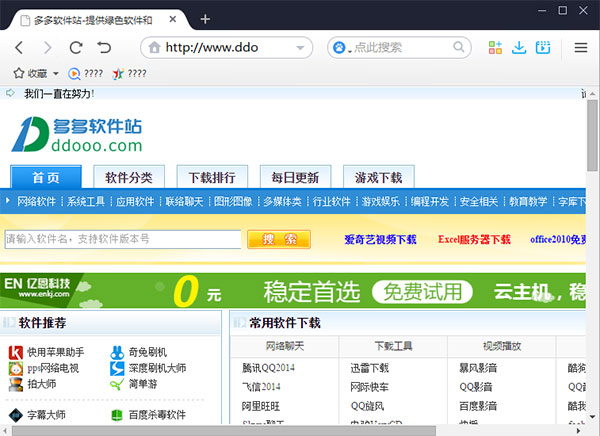Open the 网络软件 category link

[36, 201]
